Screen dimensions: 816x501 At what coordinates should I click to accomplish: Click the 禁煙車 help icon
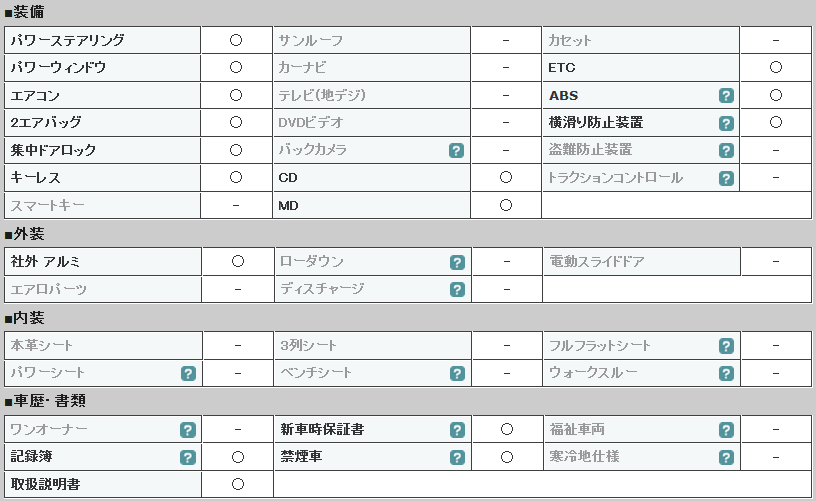tap(457, 457)
